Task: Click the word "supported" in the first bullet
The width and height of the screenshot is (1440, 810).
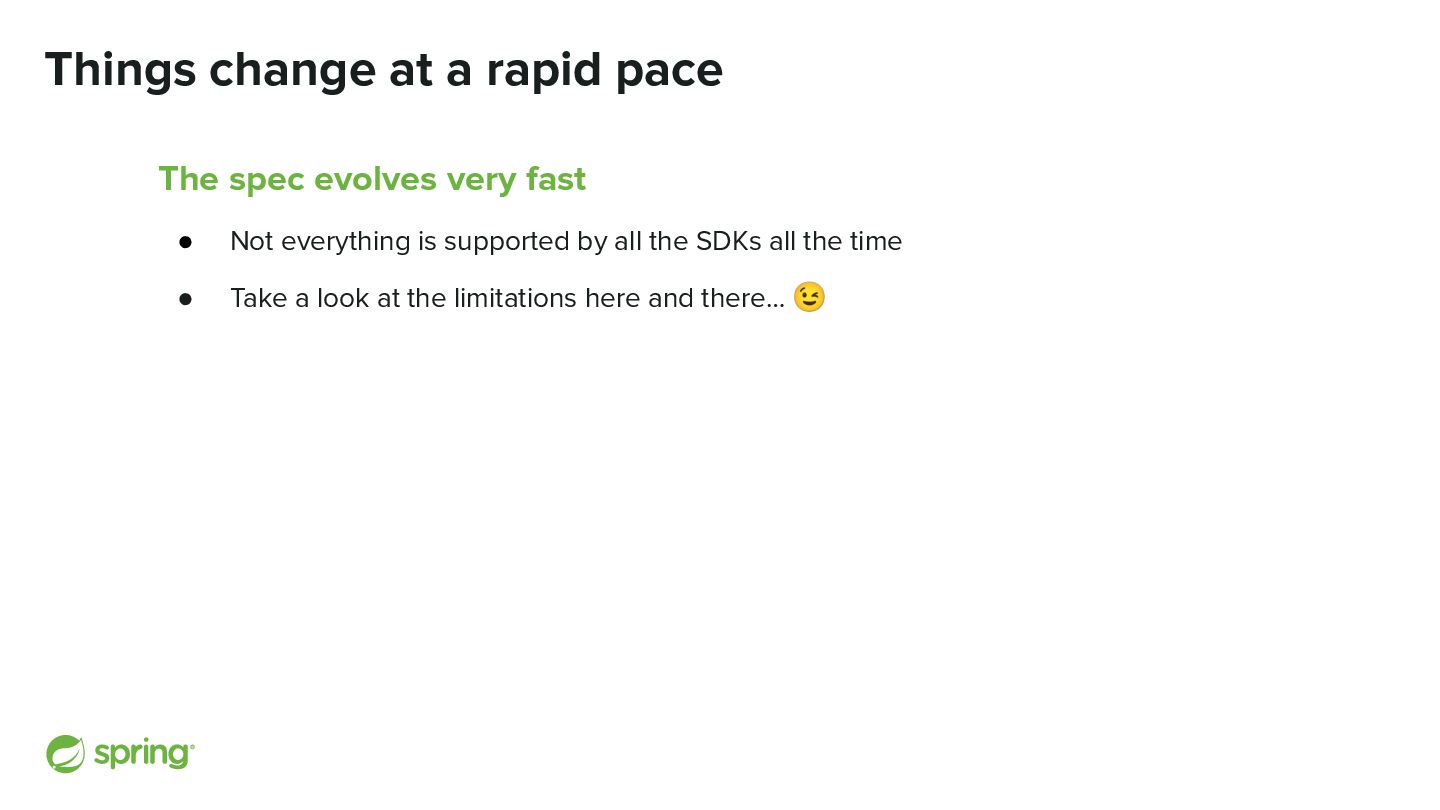Action: (507, 243)
